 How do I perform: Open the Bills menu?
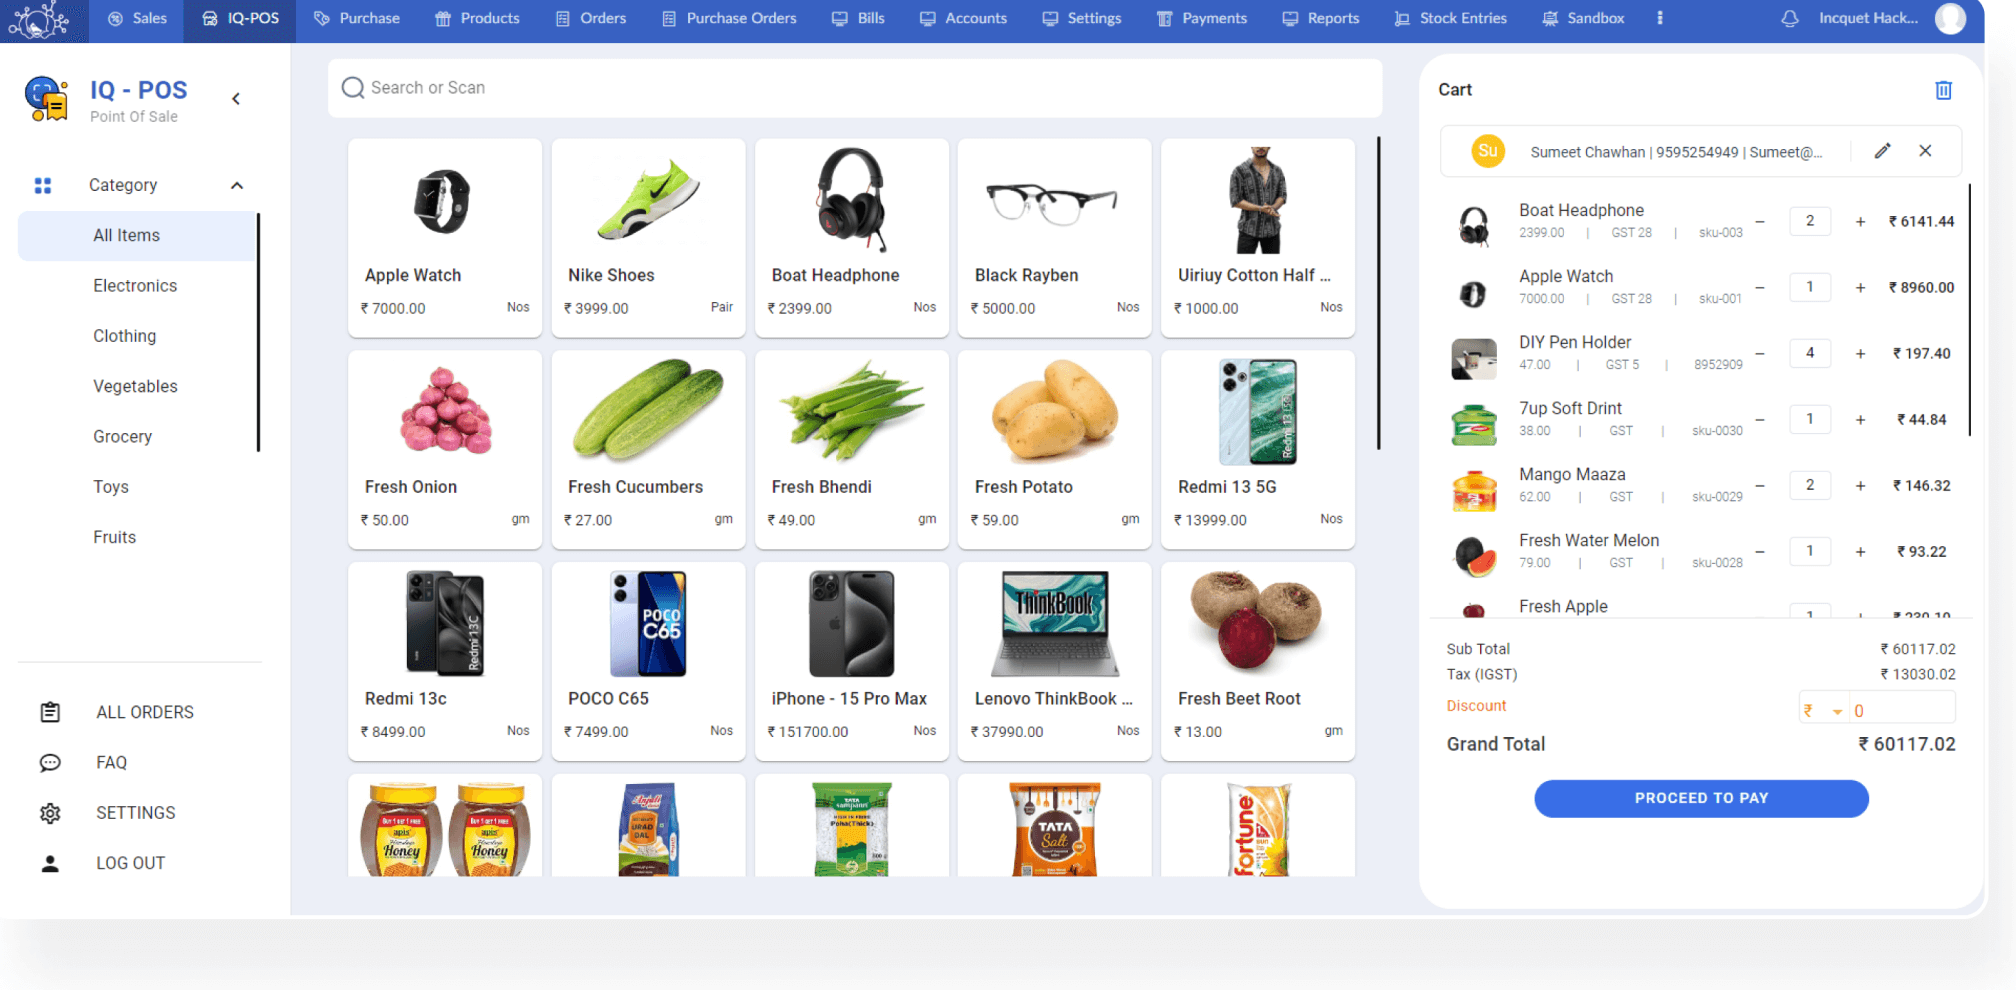pyautogui.click(x=858, y=18)
